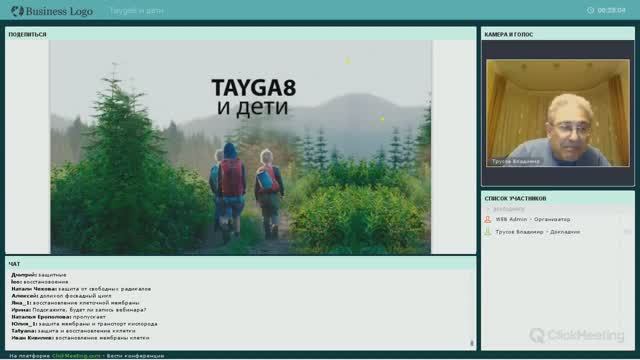Click Дмитрий's chat message 'защитные'
The height and width of the screenshot is (360, 640).
[x=39, y=275]
